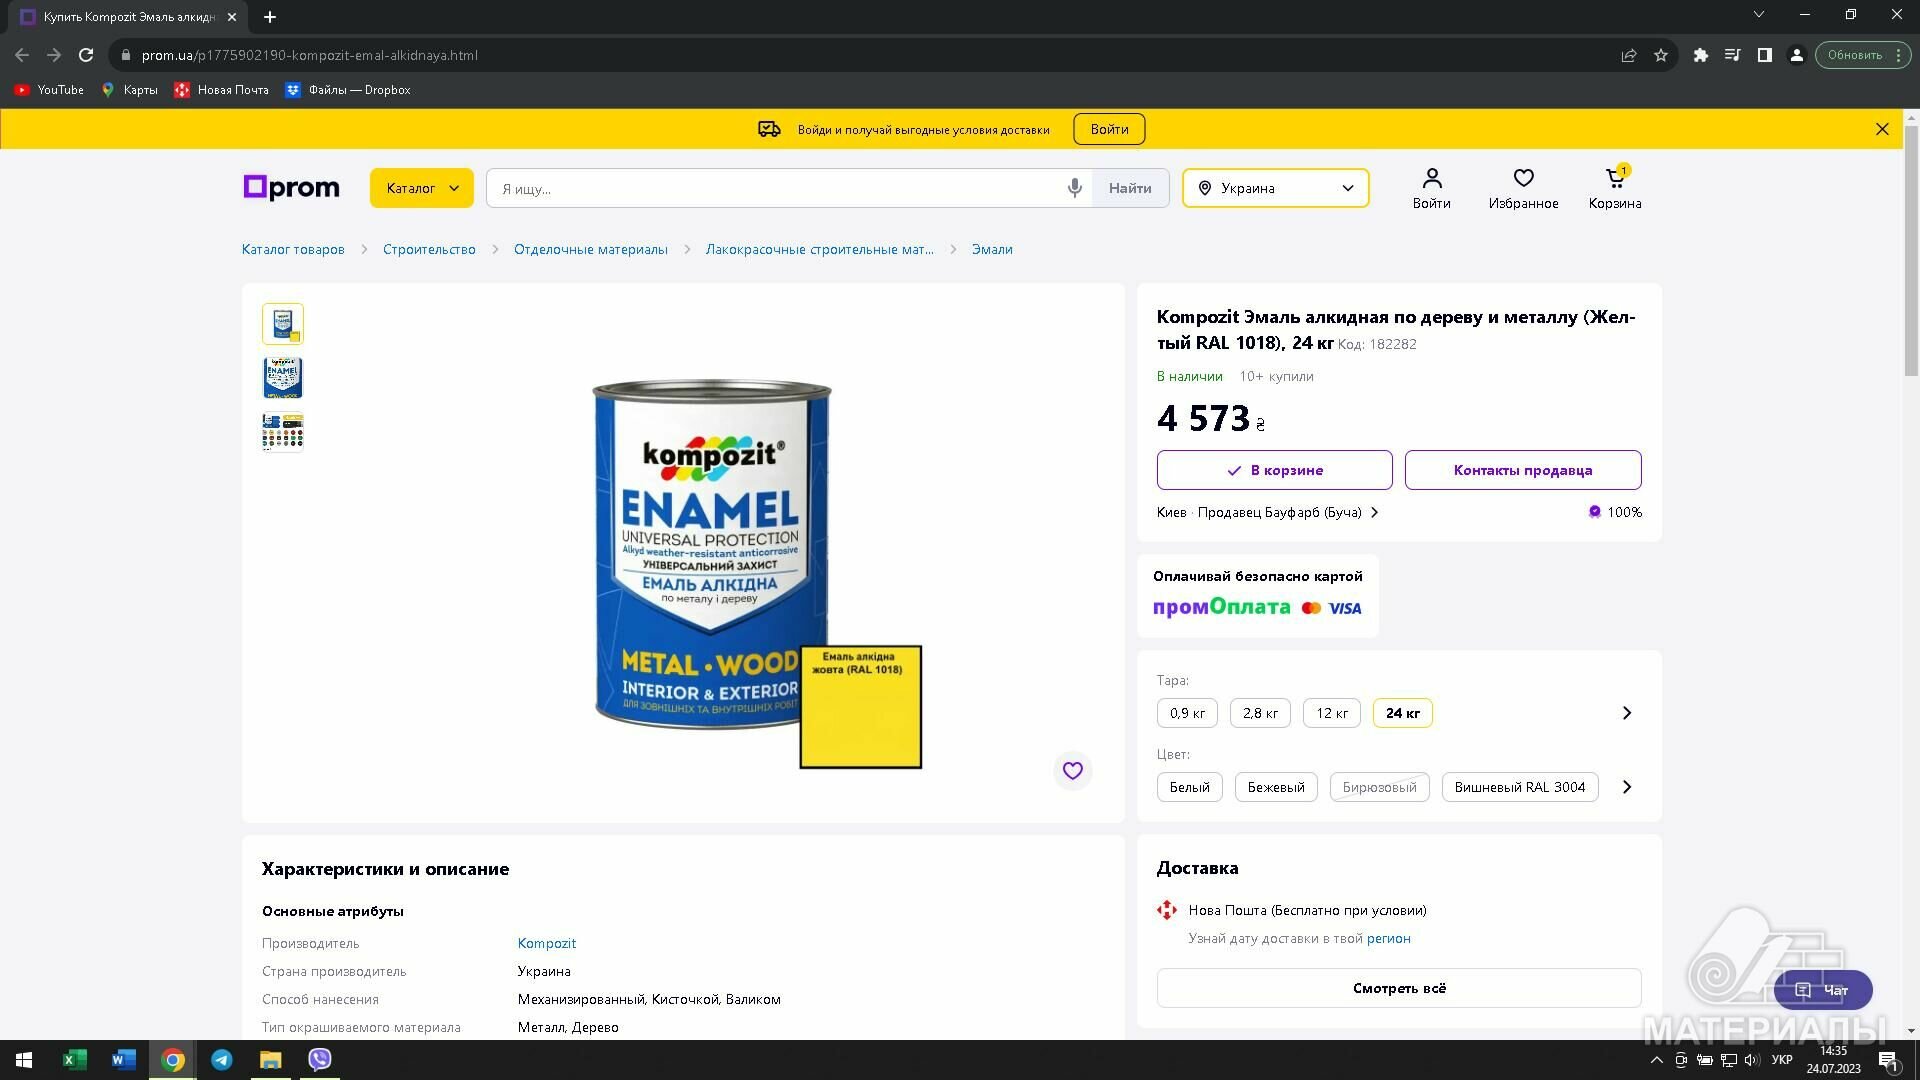The image size is (1920, 1080).
Task: Choose the Белый color option
Action: point(1189,787)
